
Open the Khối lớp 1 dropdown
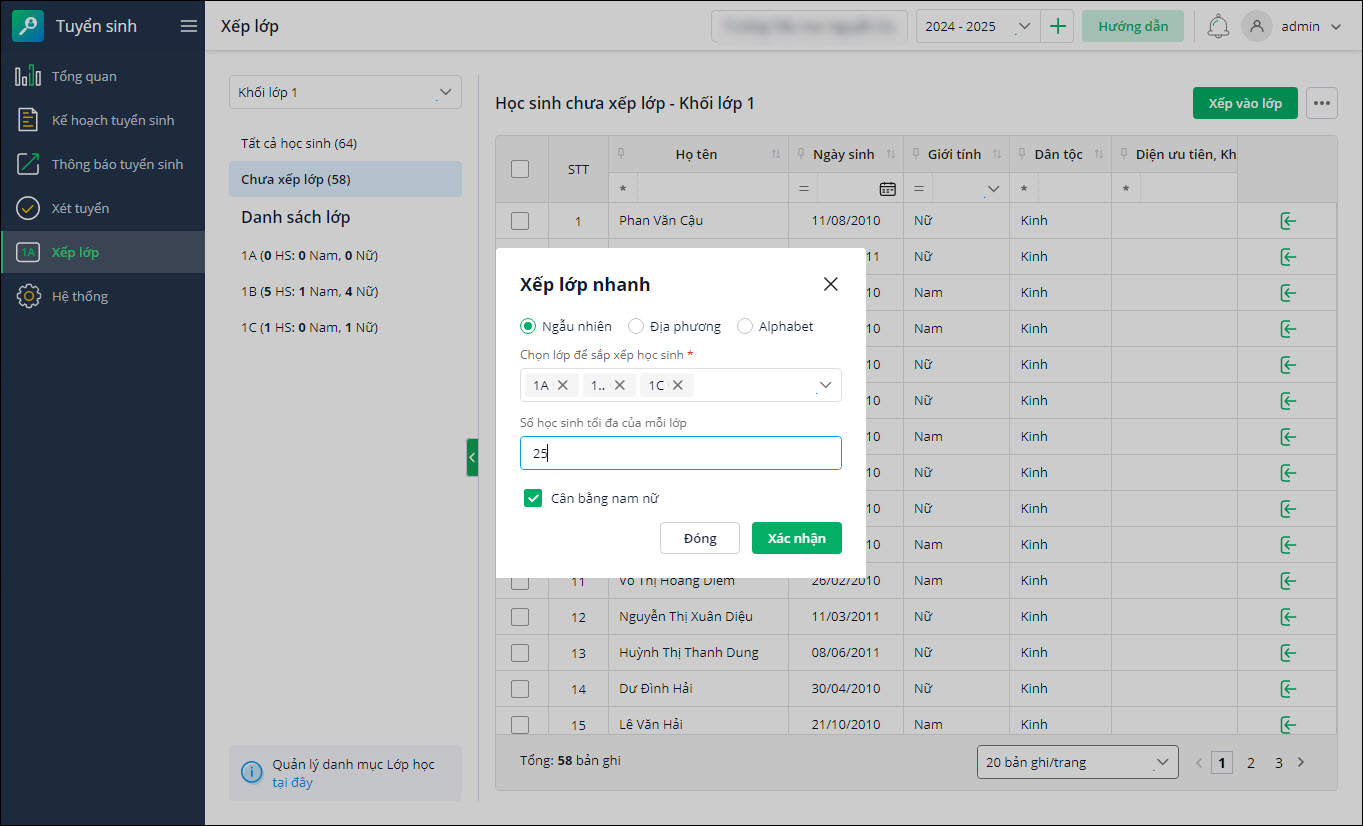(345, 93)
